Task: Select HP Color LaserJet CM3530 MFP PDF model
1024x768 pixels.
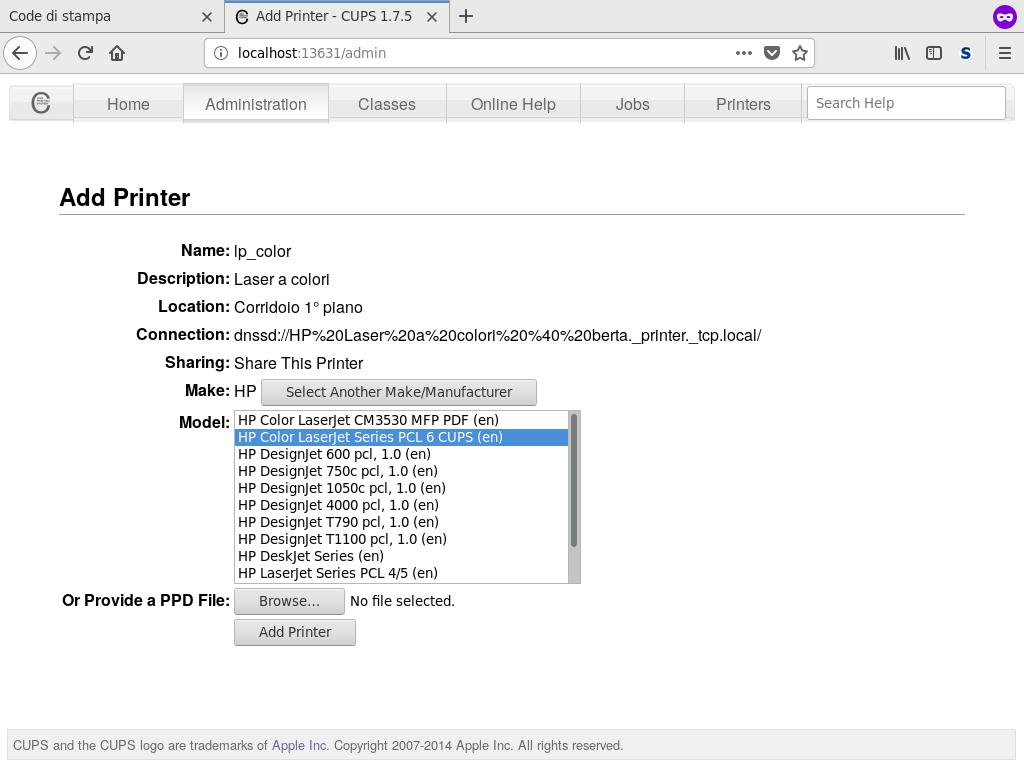Action: [401, 420]
